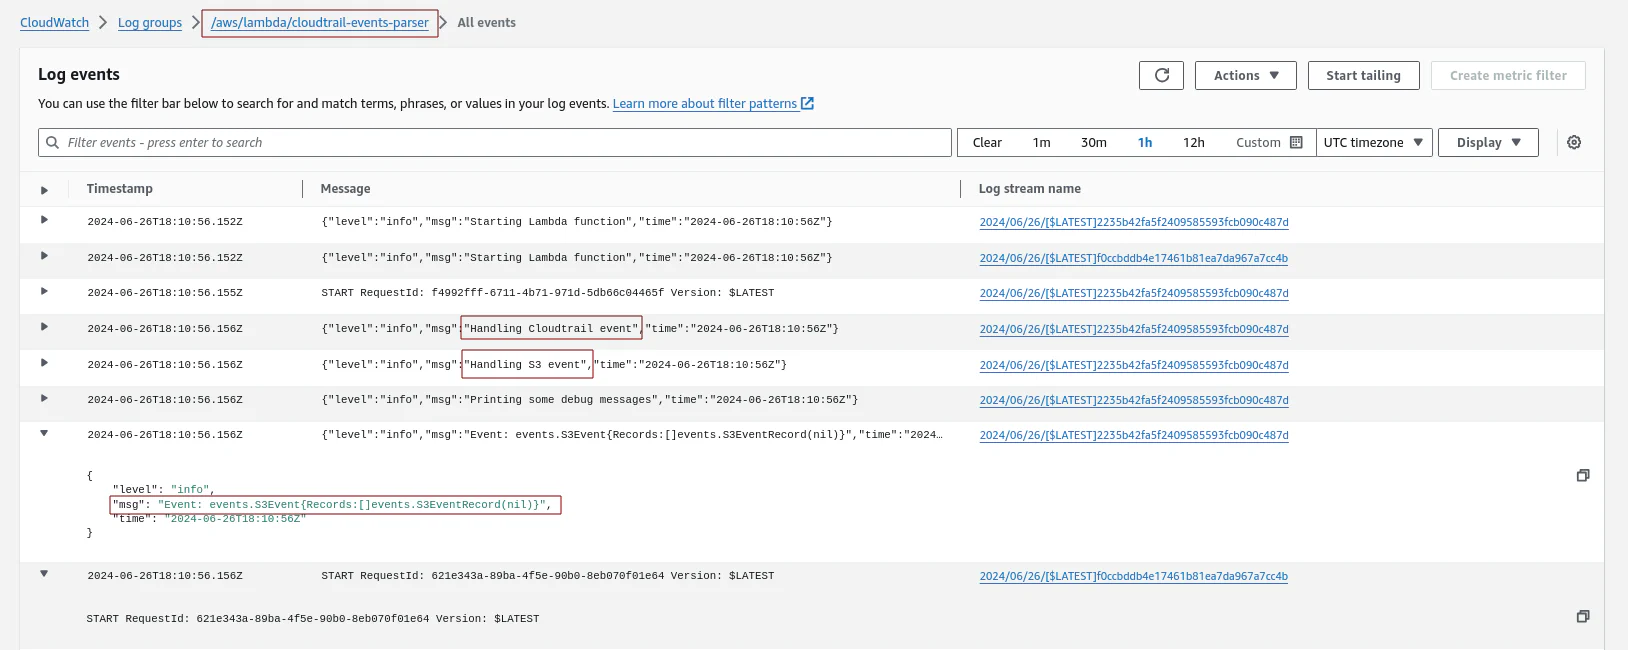Copy the expanded S3Event JSON message
1628x650 pixels.
click(x=1583, y=476)
